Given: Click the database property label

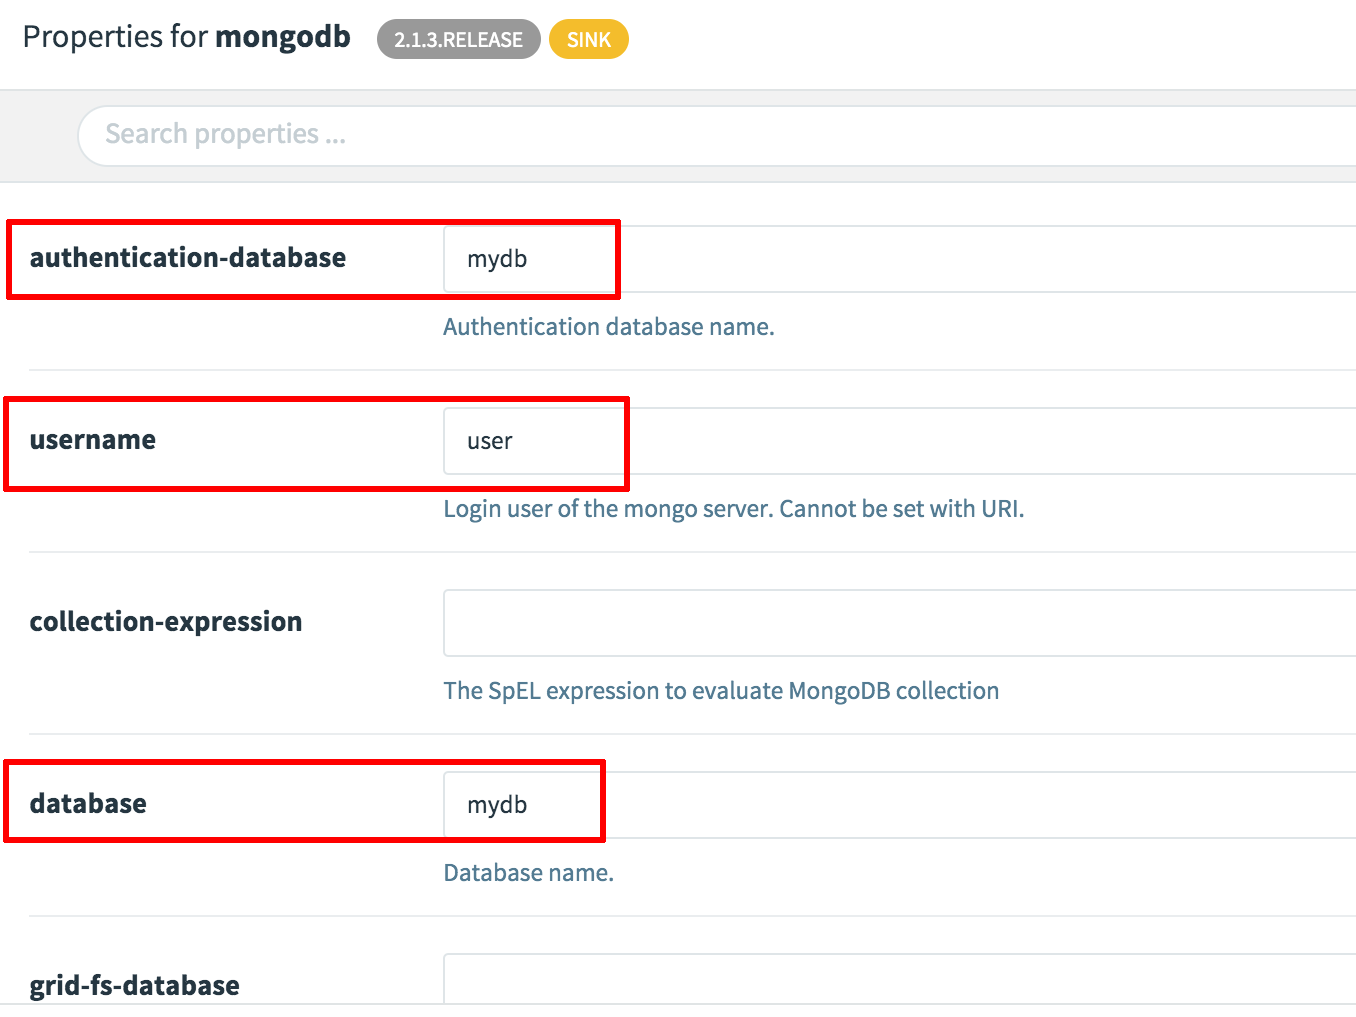Looking at the screenshot, I should pyautogui.click(x=88, y=804).
